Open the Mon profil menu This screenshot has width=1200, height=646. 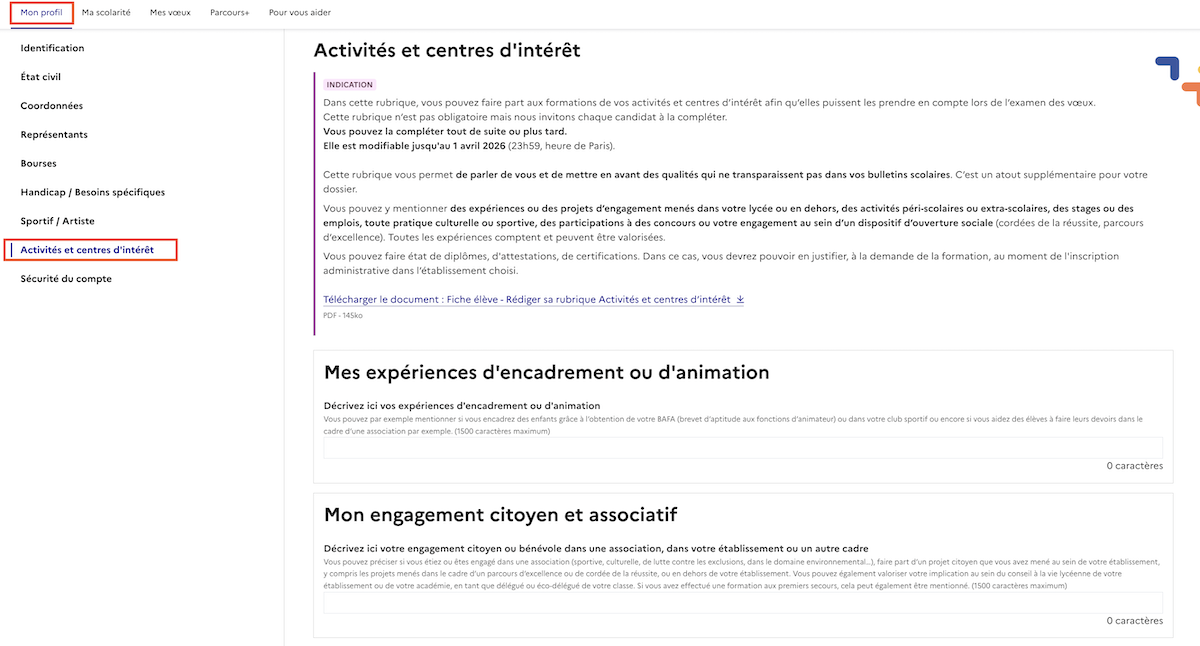pyautogui.click(x=41, y=13)
